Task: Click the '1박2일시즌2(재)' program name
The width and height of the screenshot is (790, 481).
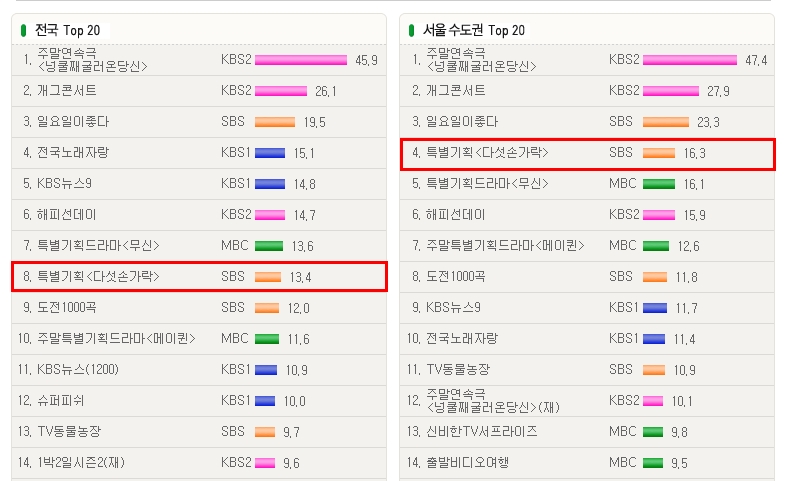Action: (x=81, y=462)
